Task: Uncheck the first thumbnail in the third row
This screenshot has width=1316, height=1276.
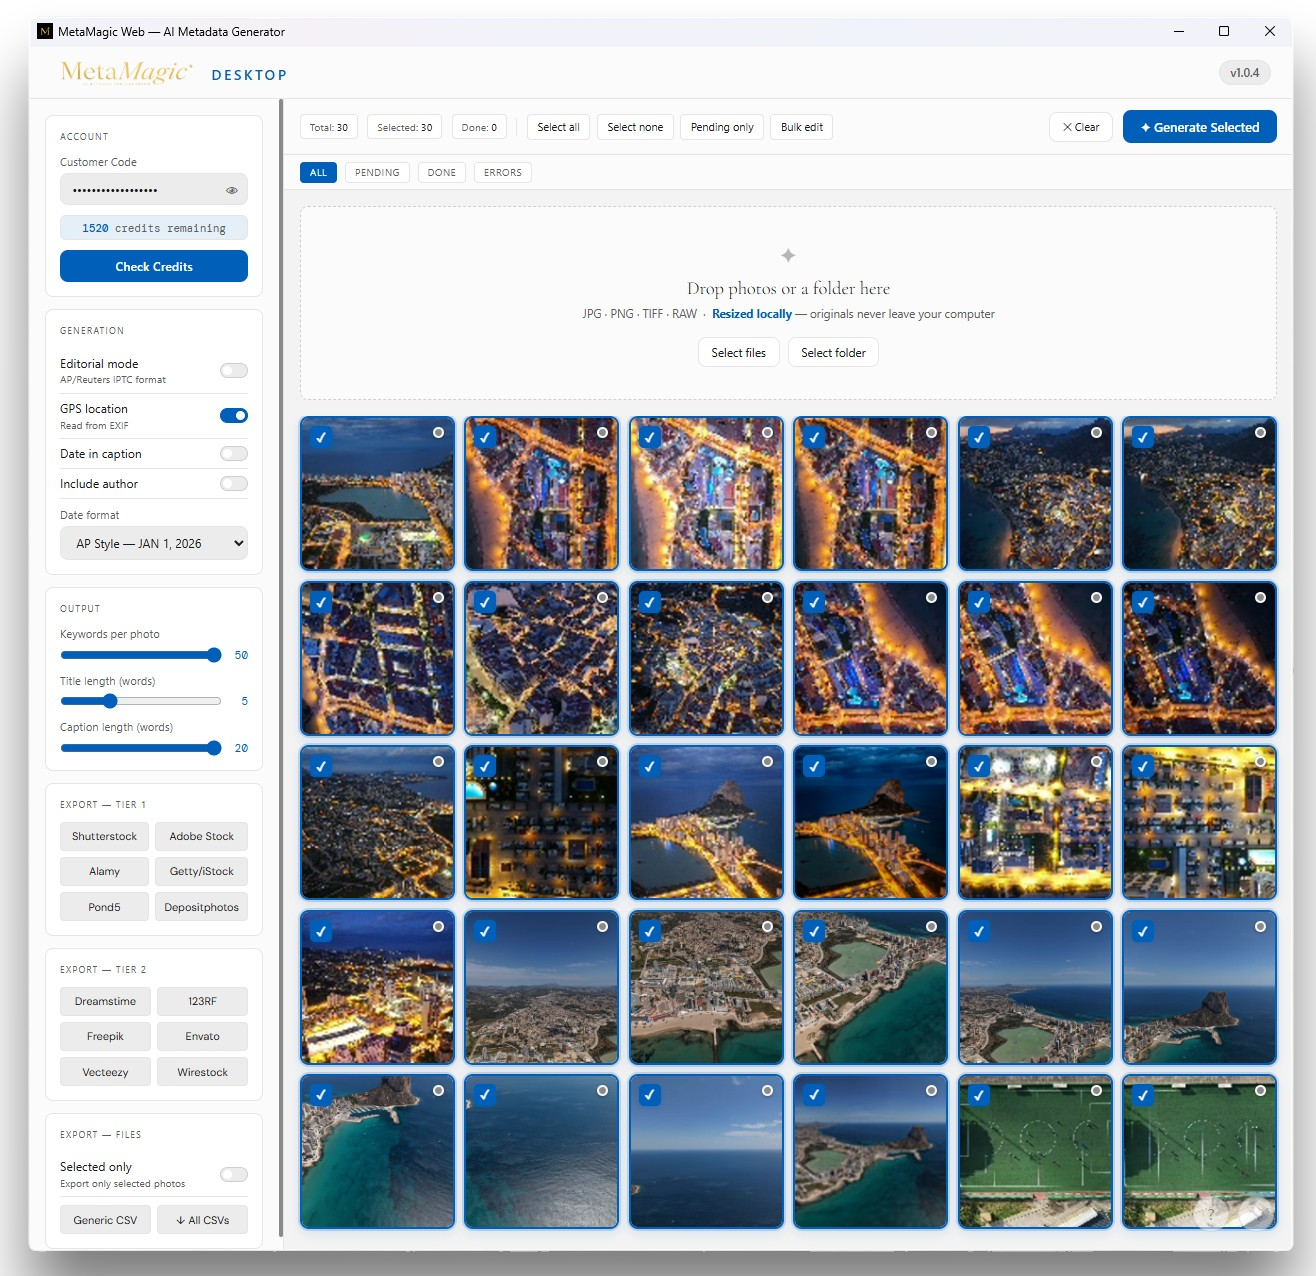Action: pyautogui.click(x=321, y=766)
